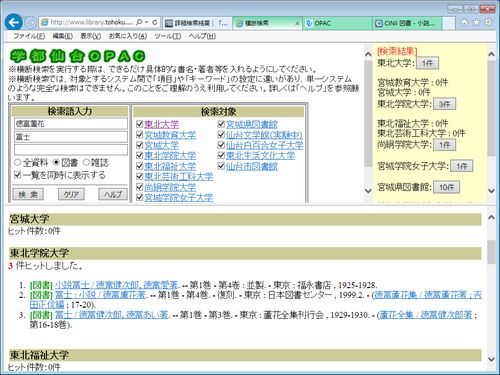Open the お気に入り(A) menu
Screen dimensions: 500x375
coord(128,36)
